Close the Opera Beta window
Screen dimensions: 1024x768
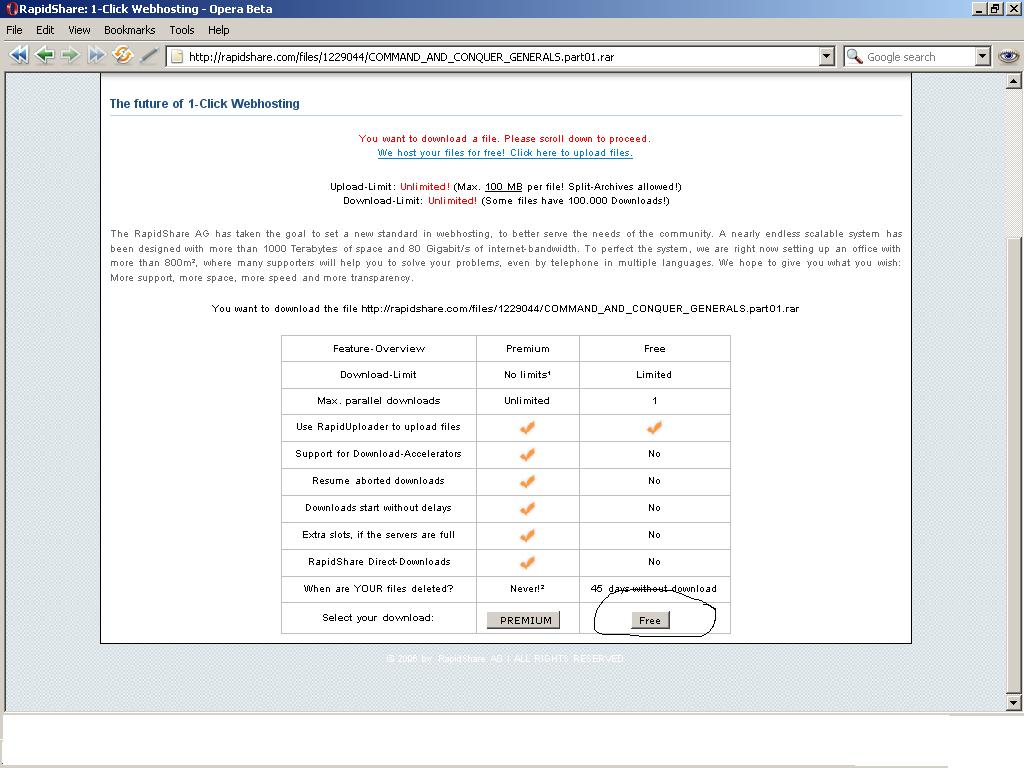(x=1013, y=8)
